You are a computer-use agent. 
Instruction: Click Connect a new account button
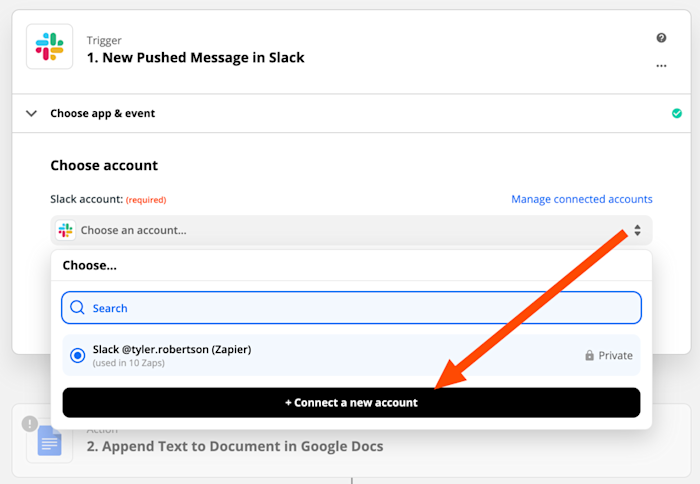tap(351, 403)
